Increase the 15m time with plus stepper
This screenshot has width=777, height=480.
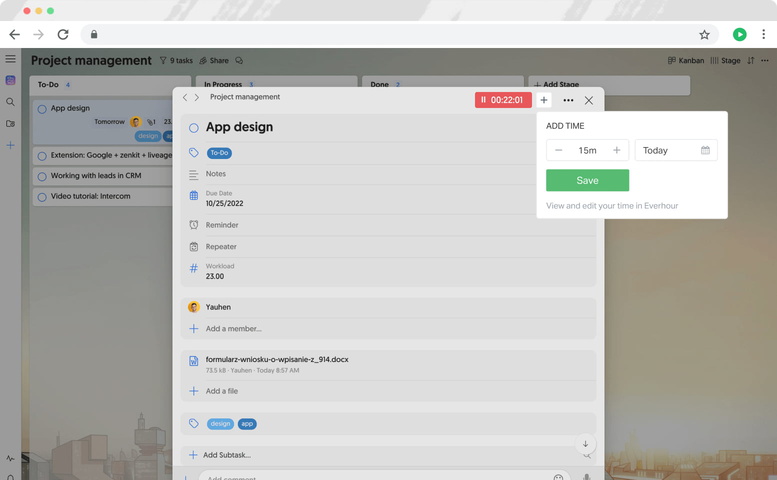[616, 150]
